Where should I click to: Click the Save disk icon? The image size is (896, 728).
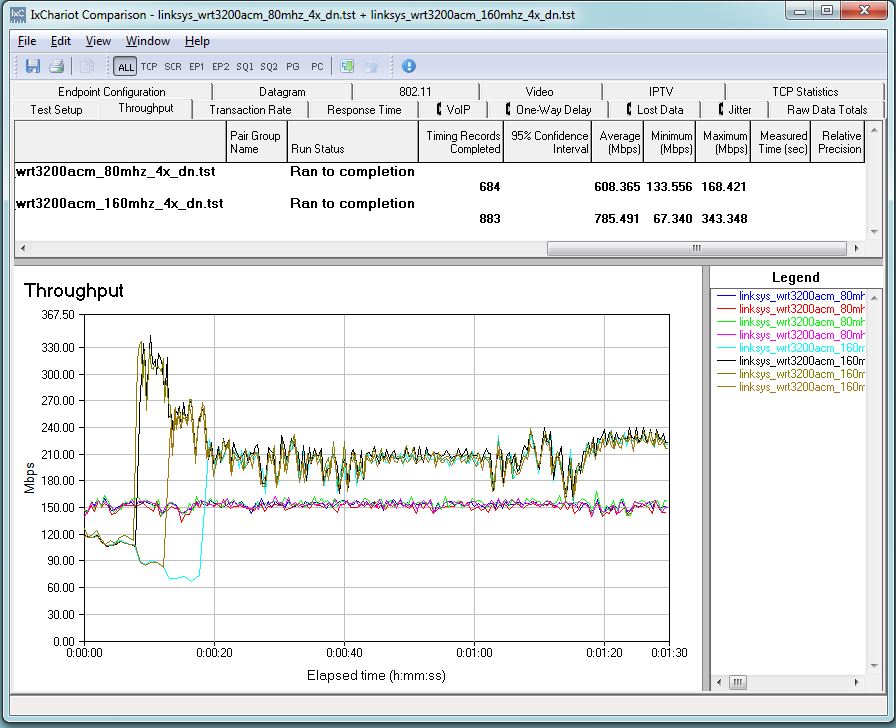point(33,66)
